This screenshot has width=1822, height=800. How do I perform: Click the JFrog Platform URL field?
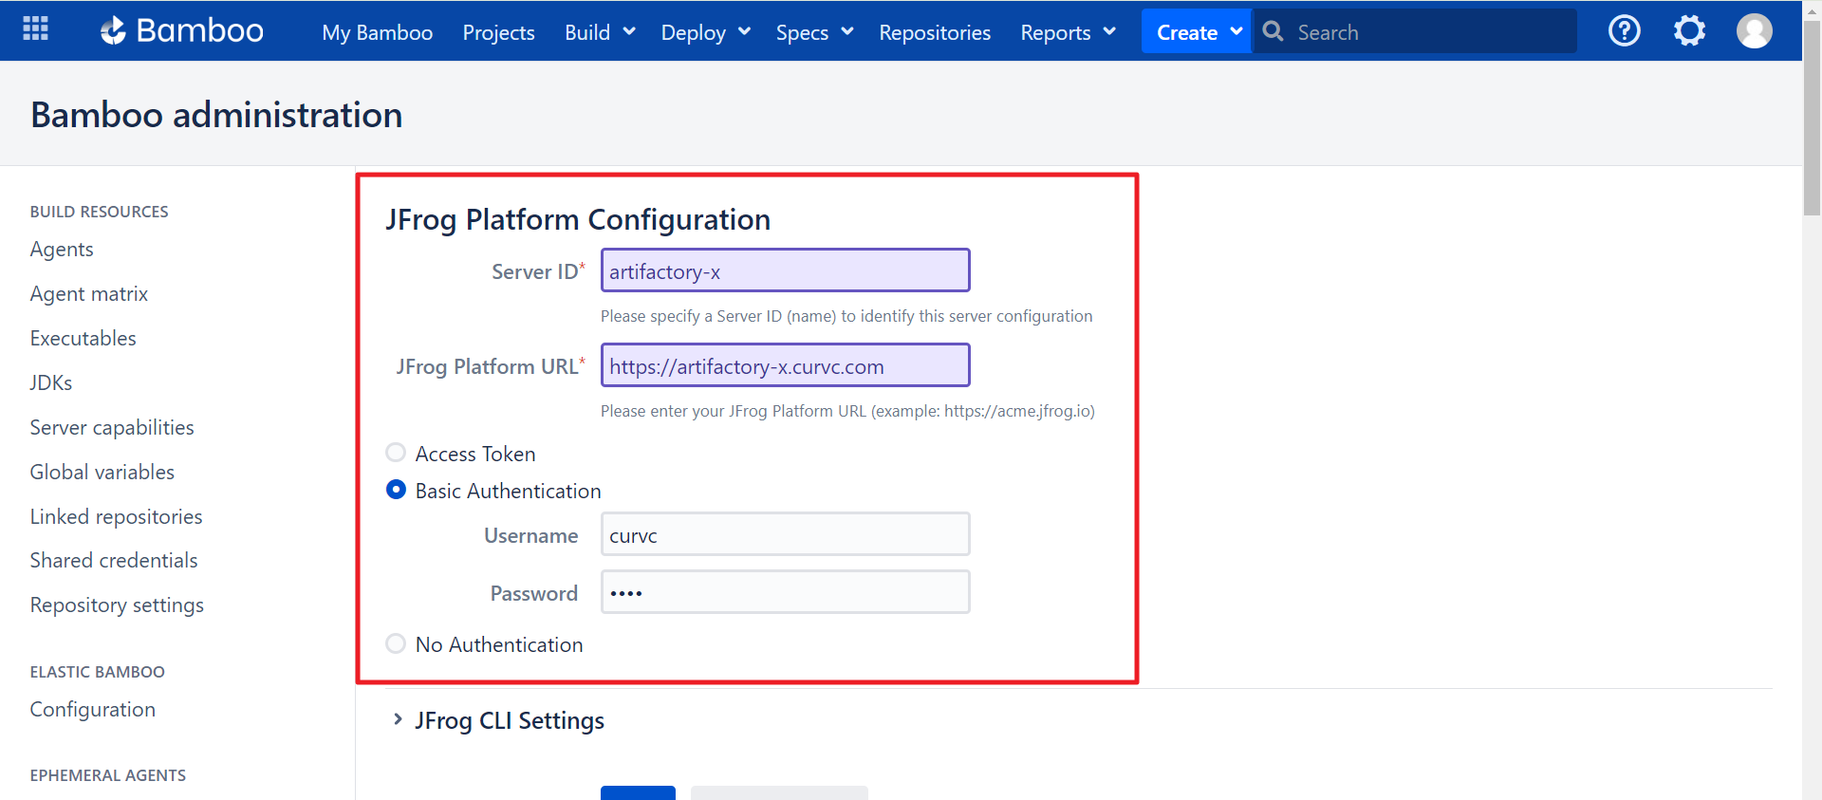coord(785,365)
